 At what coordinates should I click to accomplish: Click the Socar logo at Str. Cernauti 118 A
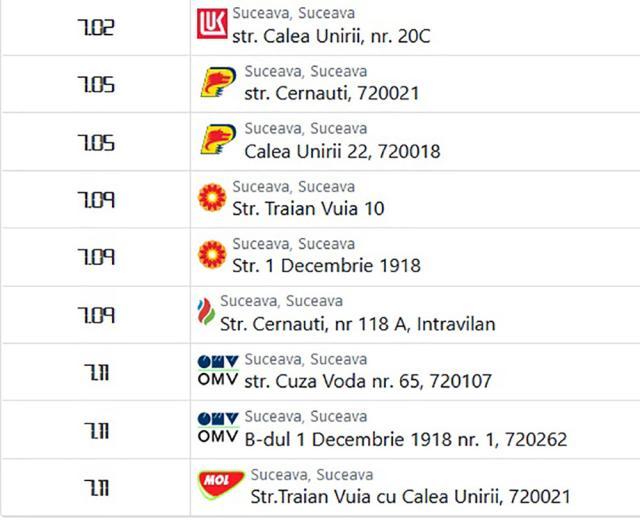pos(206,312)
